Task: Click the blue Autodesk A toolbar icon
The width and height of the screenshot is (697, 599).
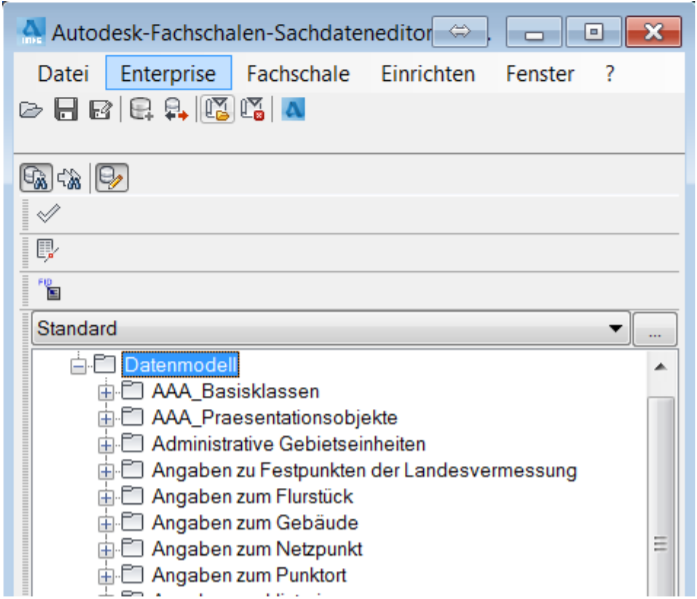Action: (293, 109)
